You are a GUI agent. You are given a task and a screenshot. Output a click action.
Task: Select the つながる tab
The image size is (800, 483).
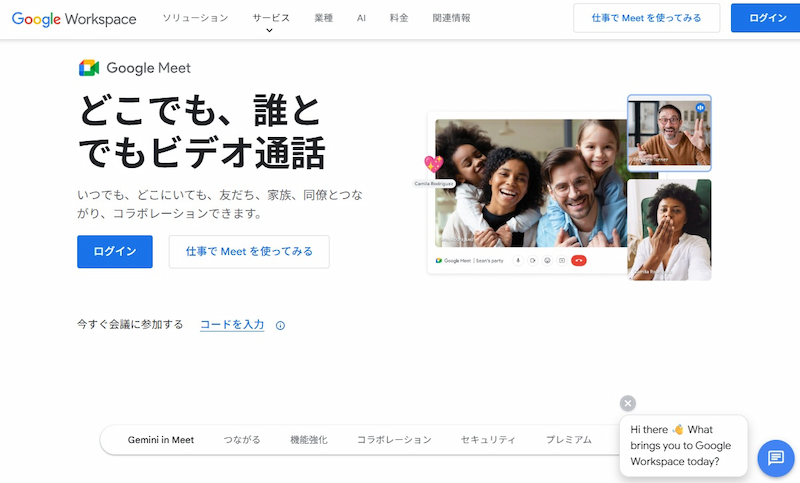(x=242, y=440)
